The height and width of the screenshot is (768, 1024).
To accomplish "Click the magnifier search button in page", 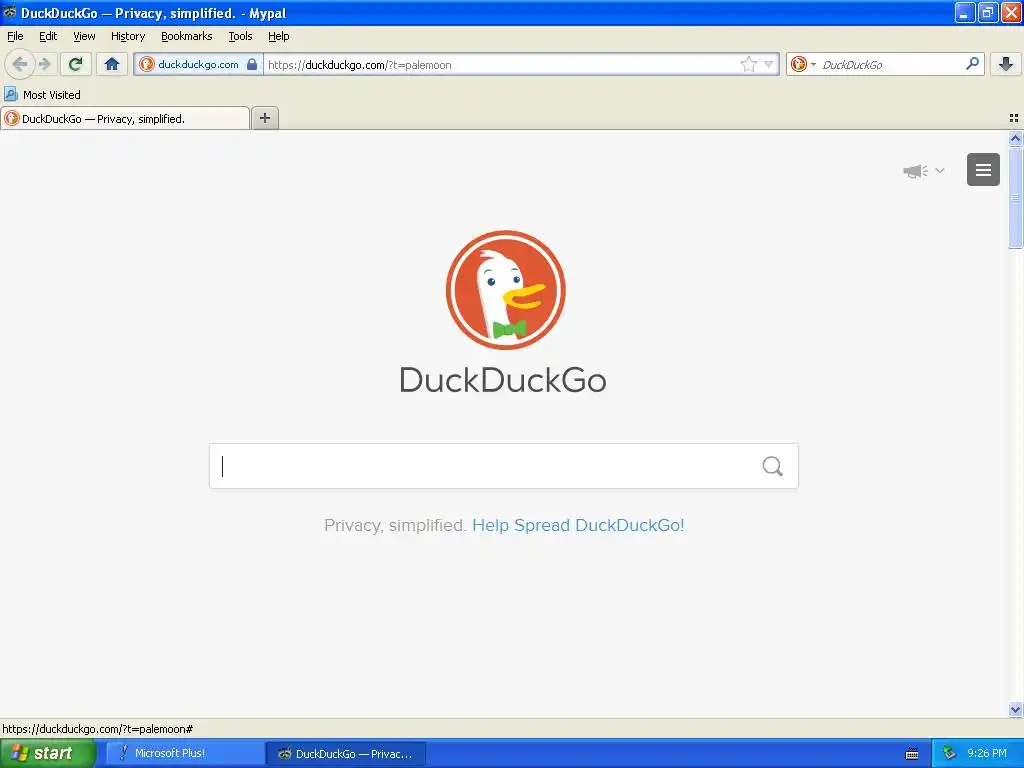I will tap(773, 466).
